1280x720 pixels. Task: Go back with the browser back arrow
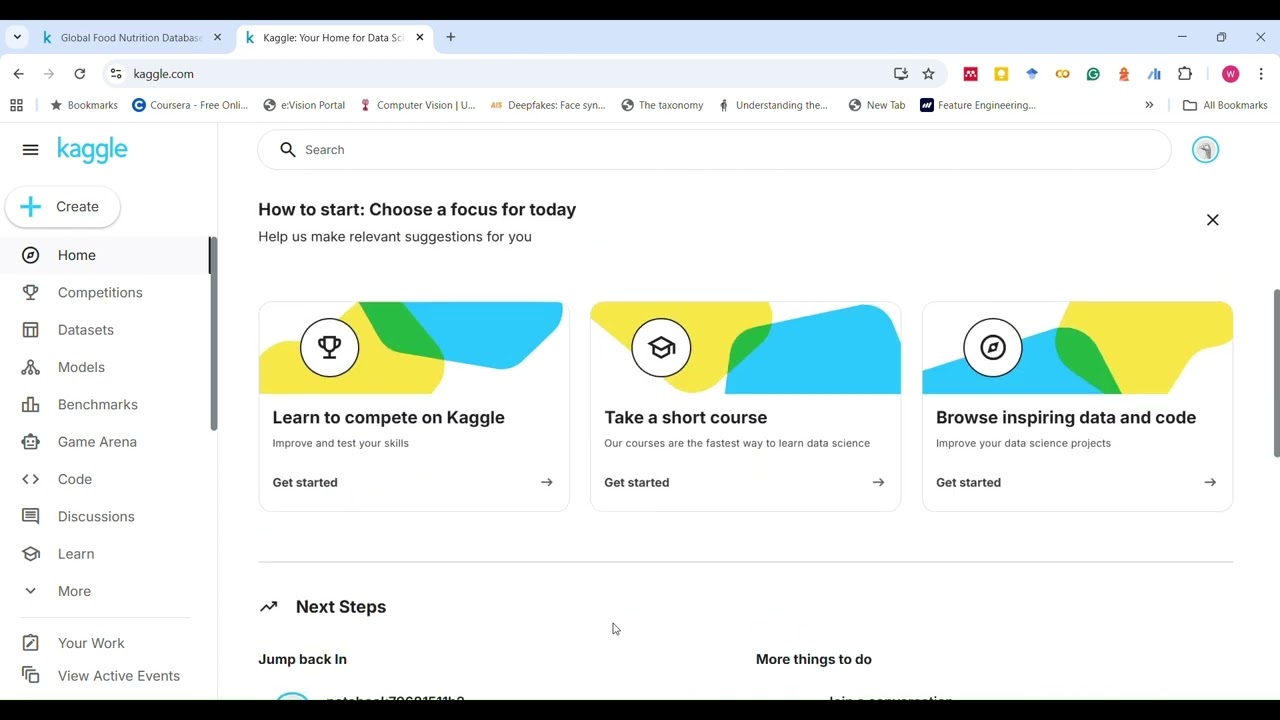(x=18, y=74)
